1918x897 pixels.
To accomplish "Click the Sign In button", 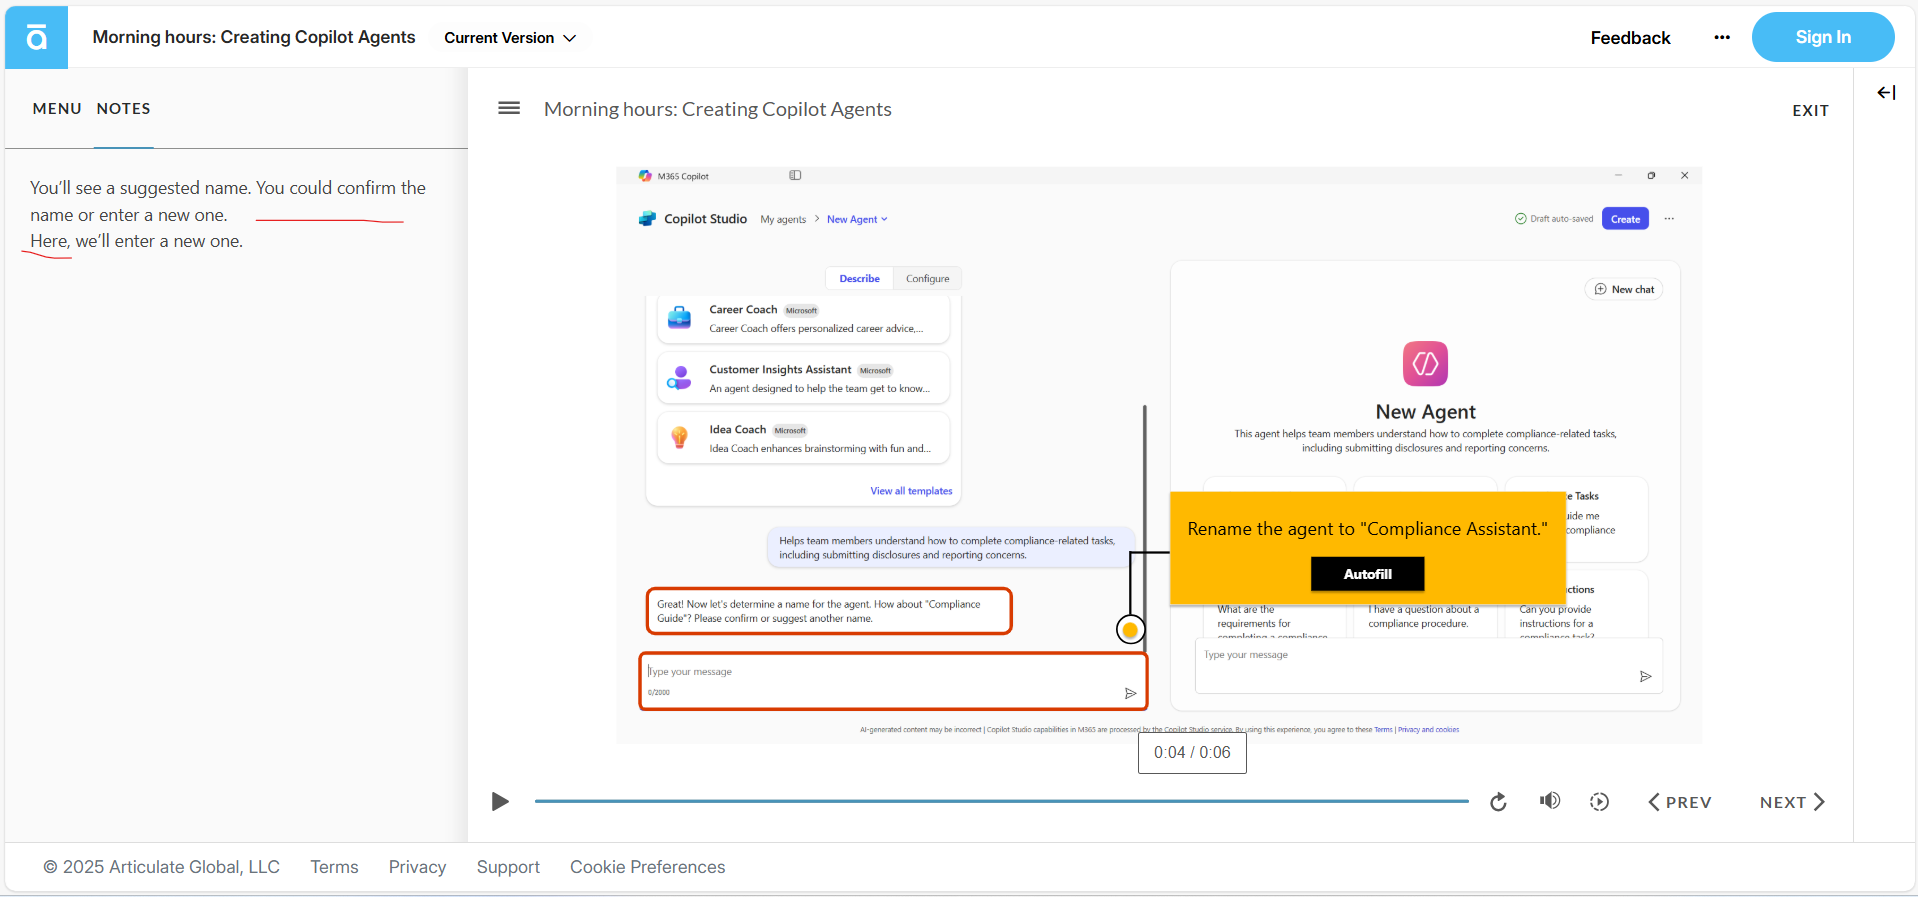I will coord(1822,37).
